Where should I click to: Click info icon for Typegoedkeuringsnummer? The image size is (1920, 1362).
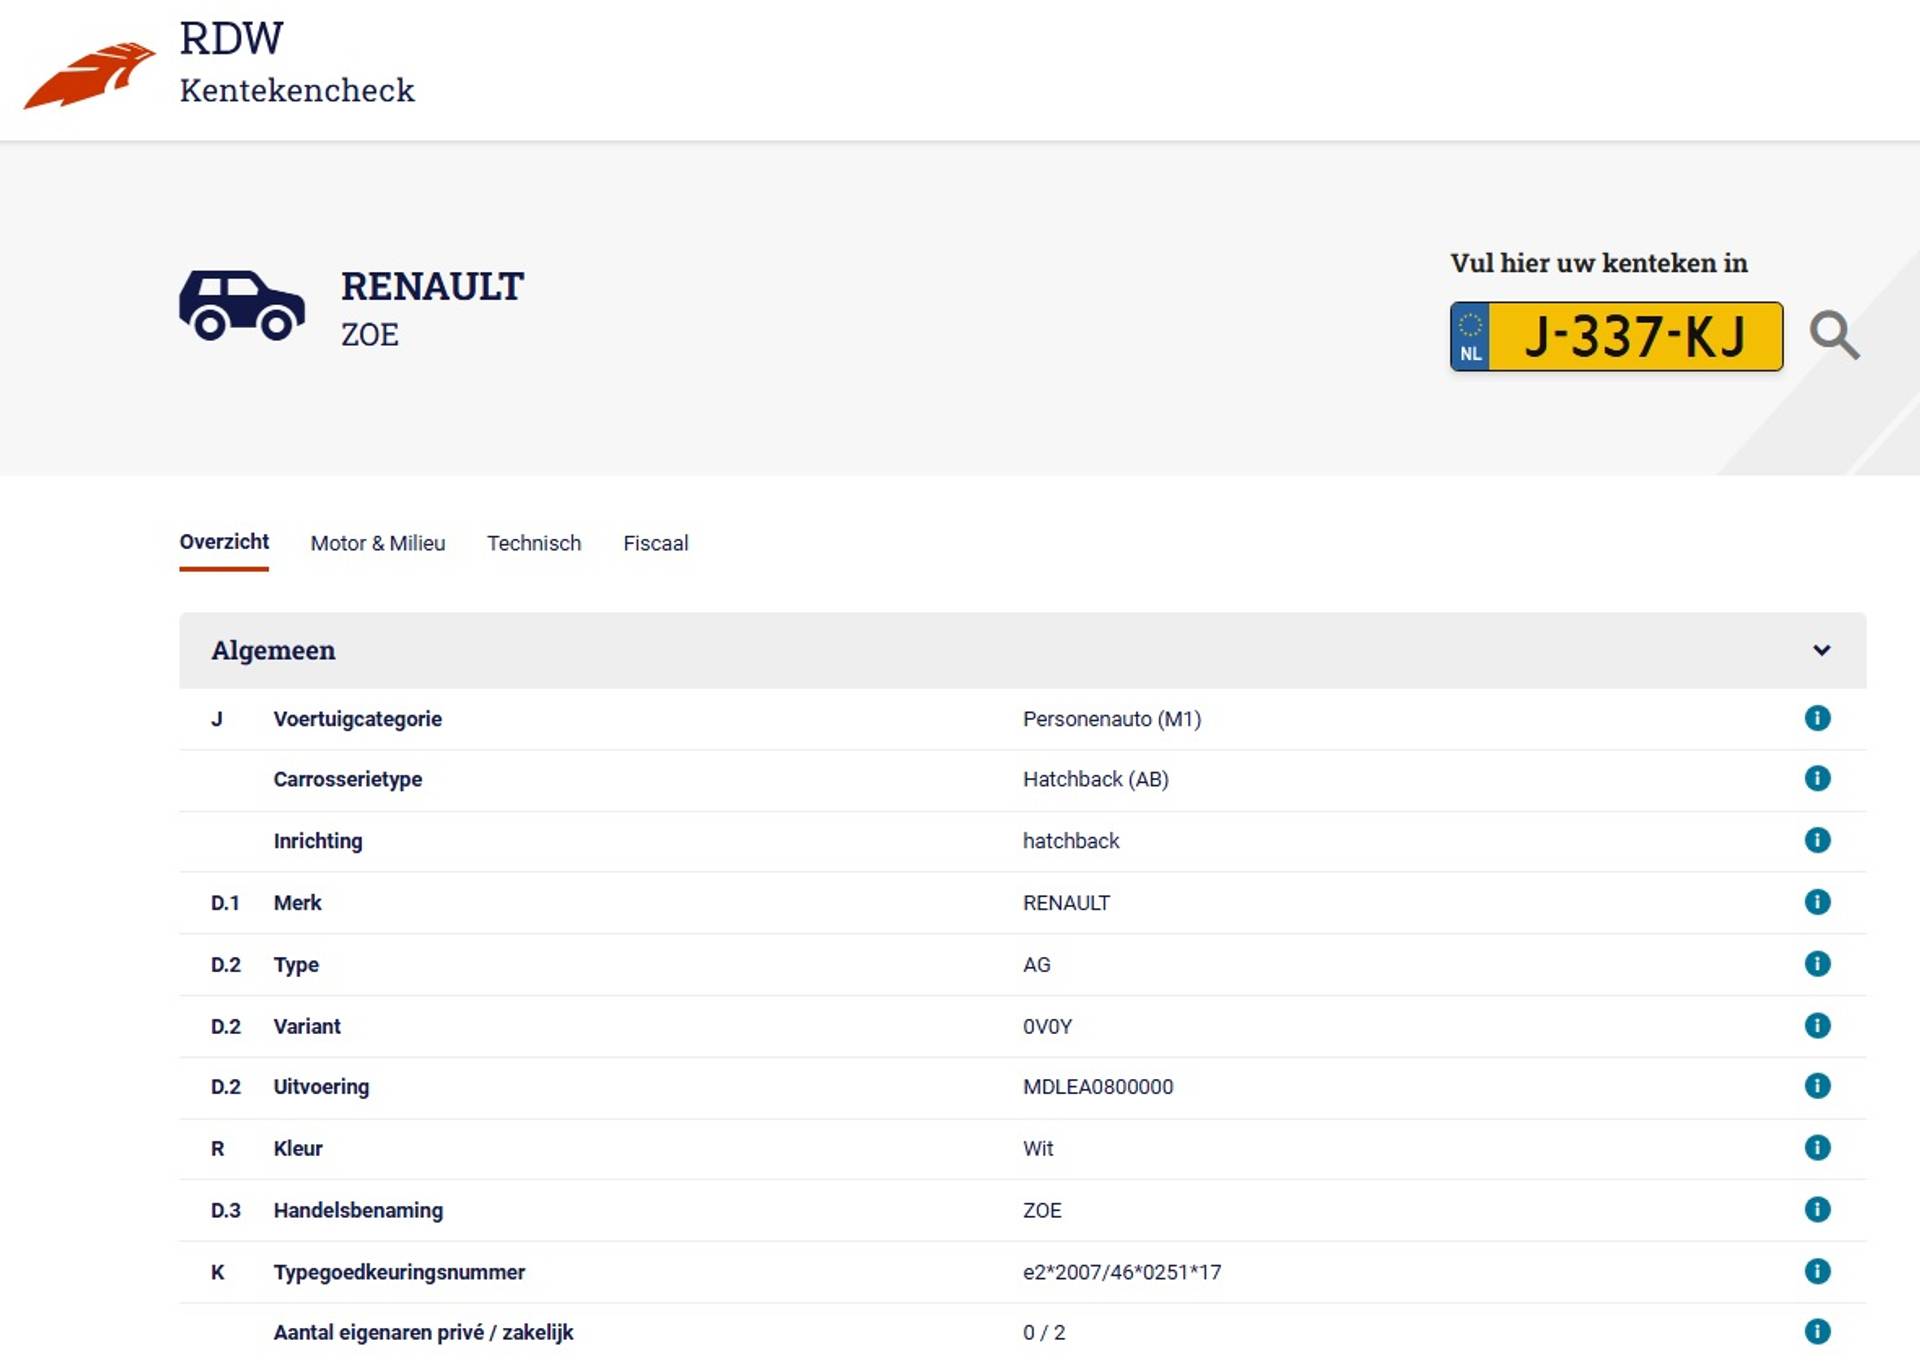1816,1271
